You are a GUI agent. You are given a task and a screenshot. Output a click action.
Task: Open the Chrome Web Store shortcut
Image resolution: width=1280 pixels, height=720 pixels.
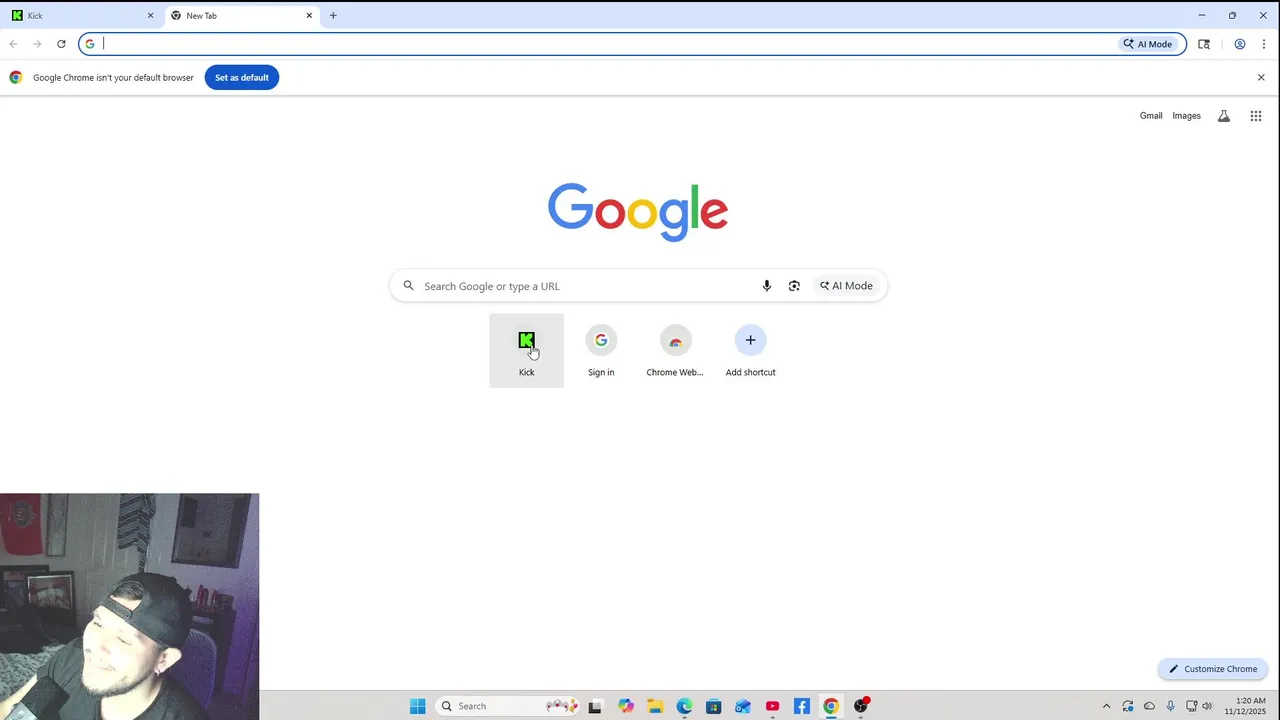[675, 350]
